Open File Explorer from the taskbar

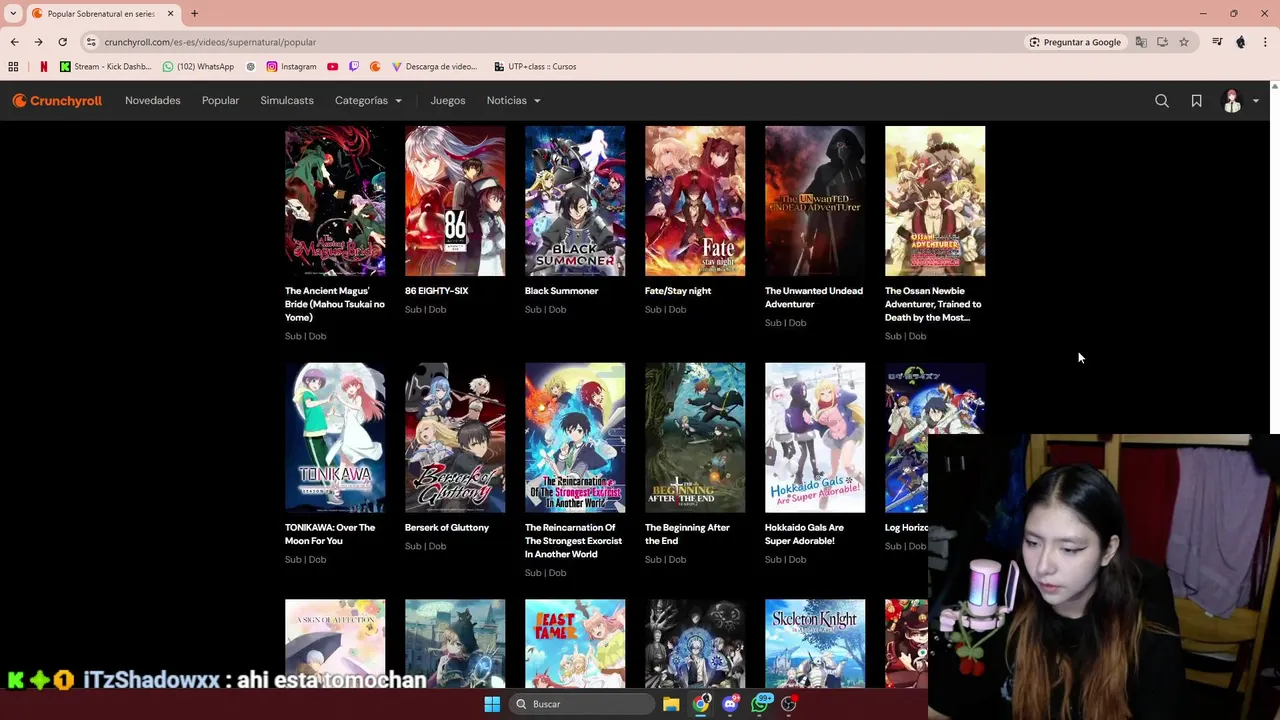(x=671, y=704)
